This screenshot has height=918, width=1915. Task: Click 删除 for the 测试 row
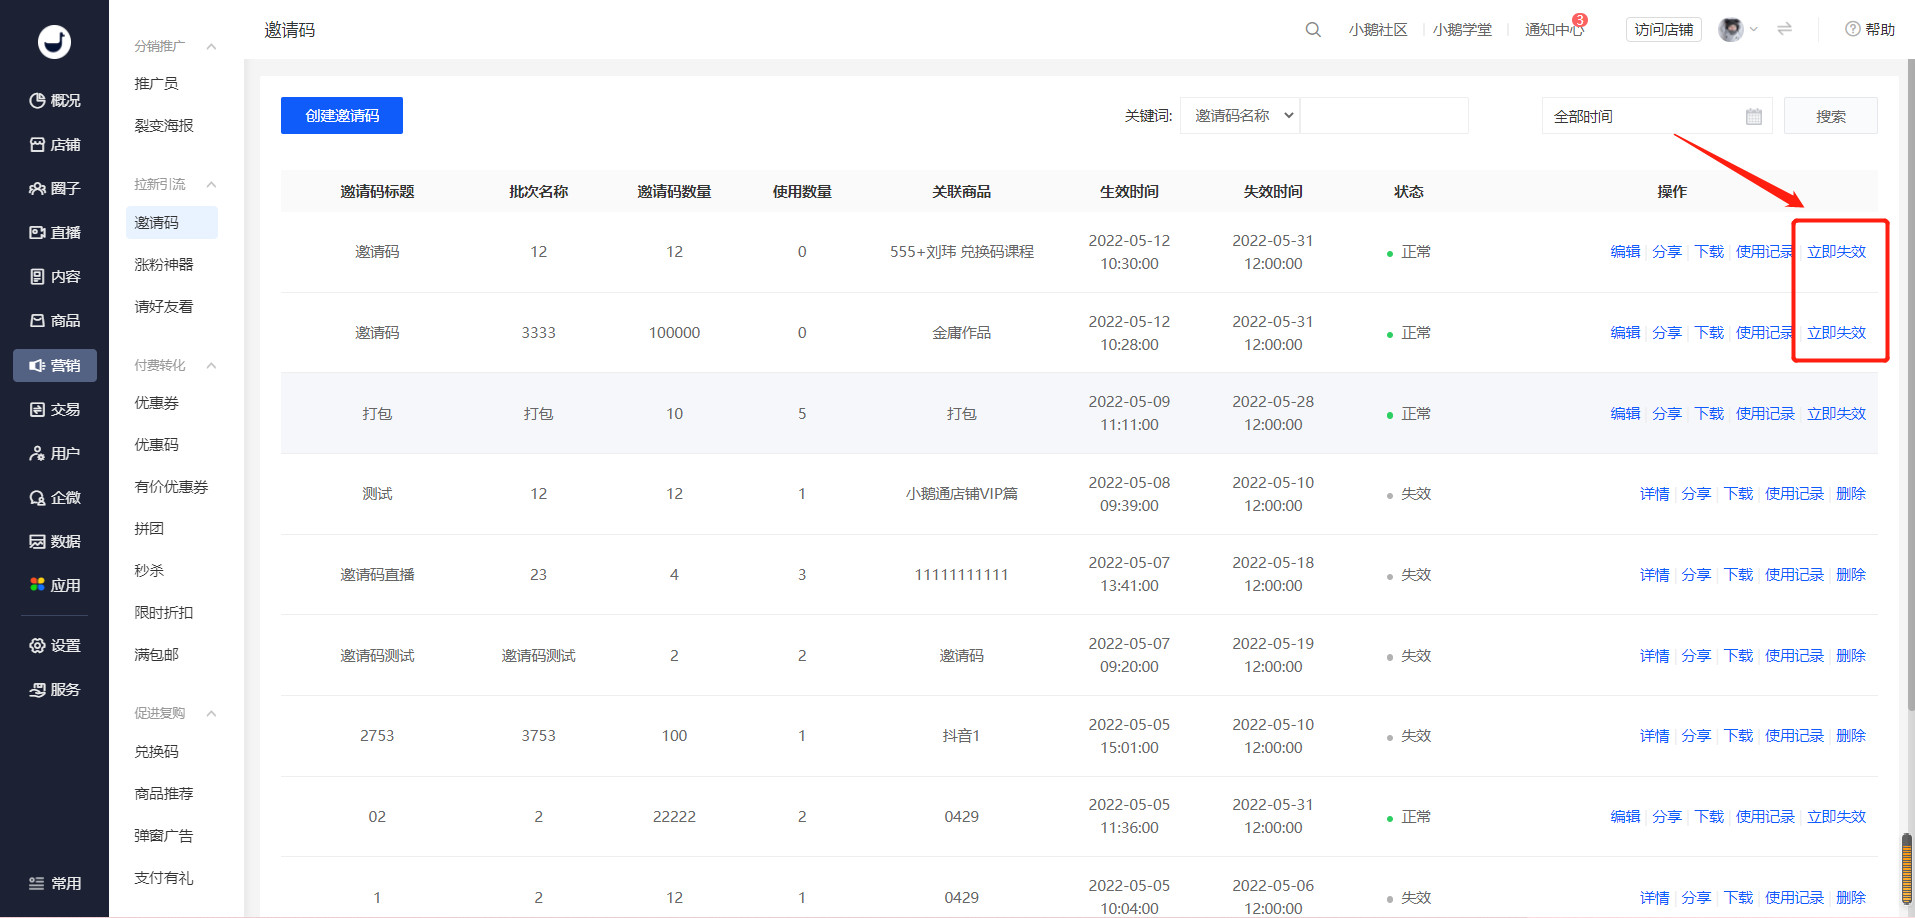(x=1851, y=493)
